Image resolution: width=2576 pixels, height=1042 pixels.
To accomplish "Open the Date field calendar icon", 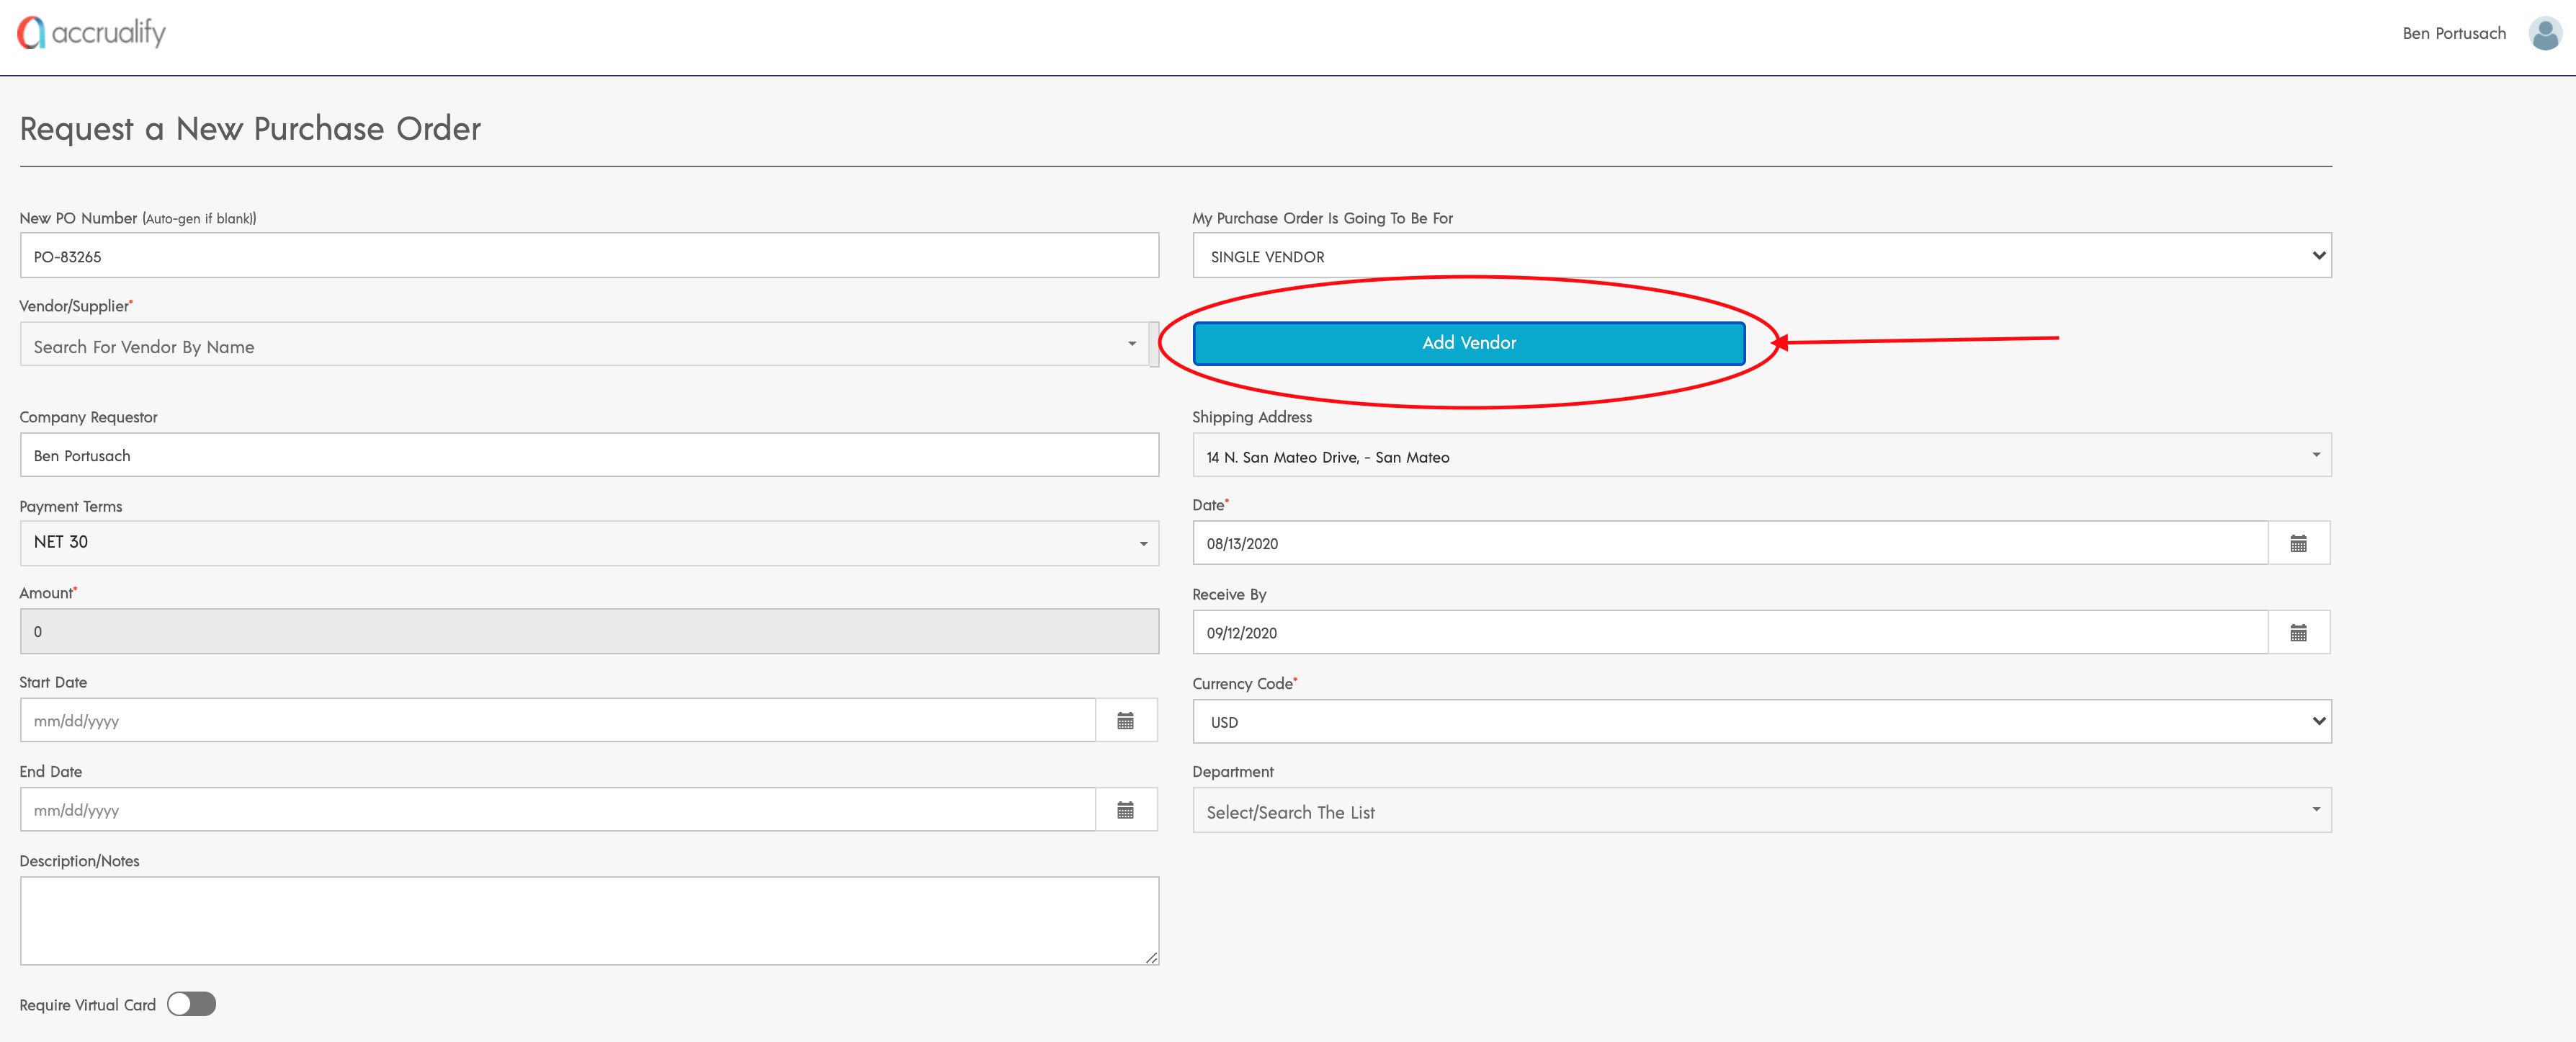I will click(2298, 543).
